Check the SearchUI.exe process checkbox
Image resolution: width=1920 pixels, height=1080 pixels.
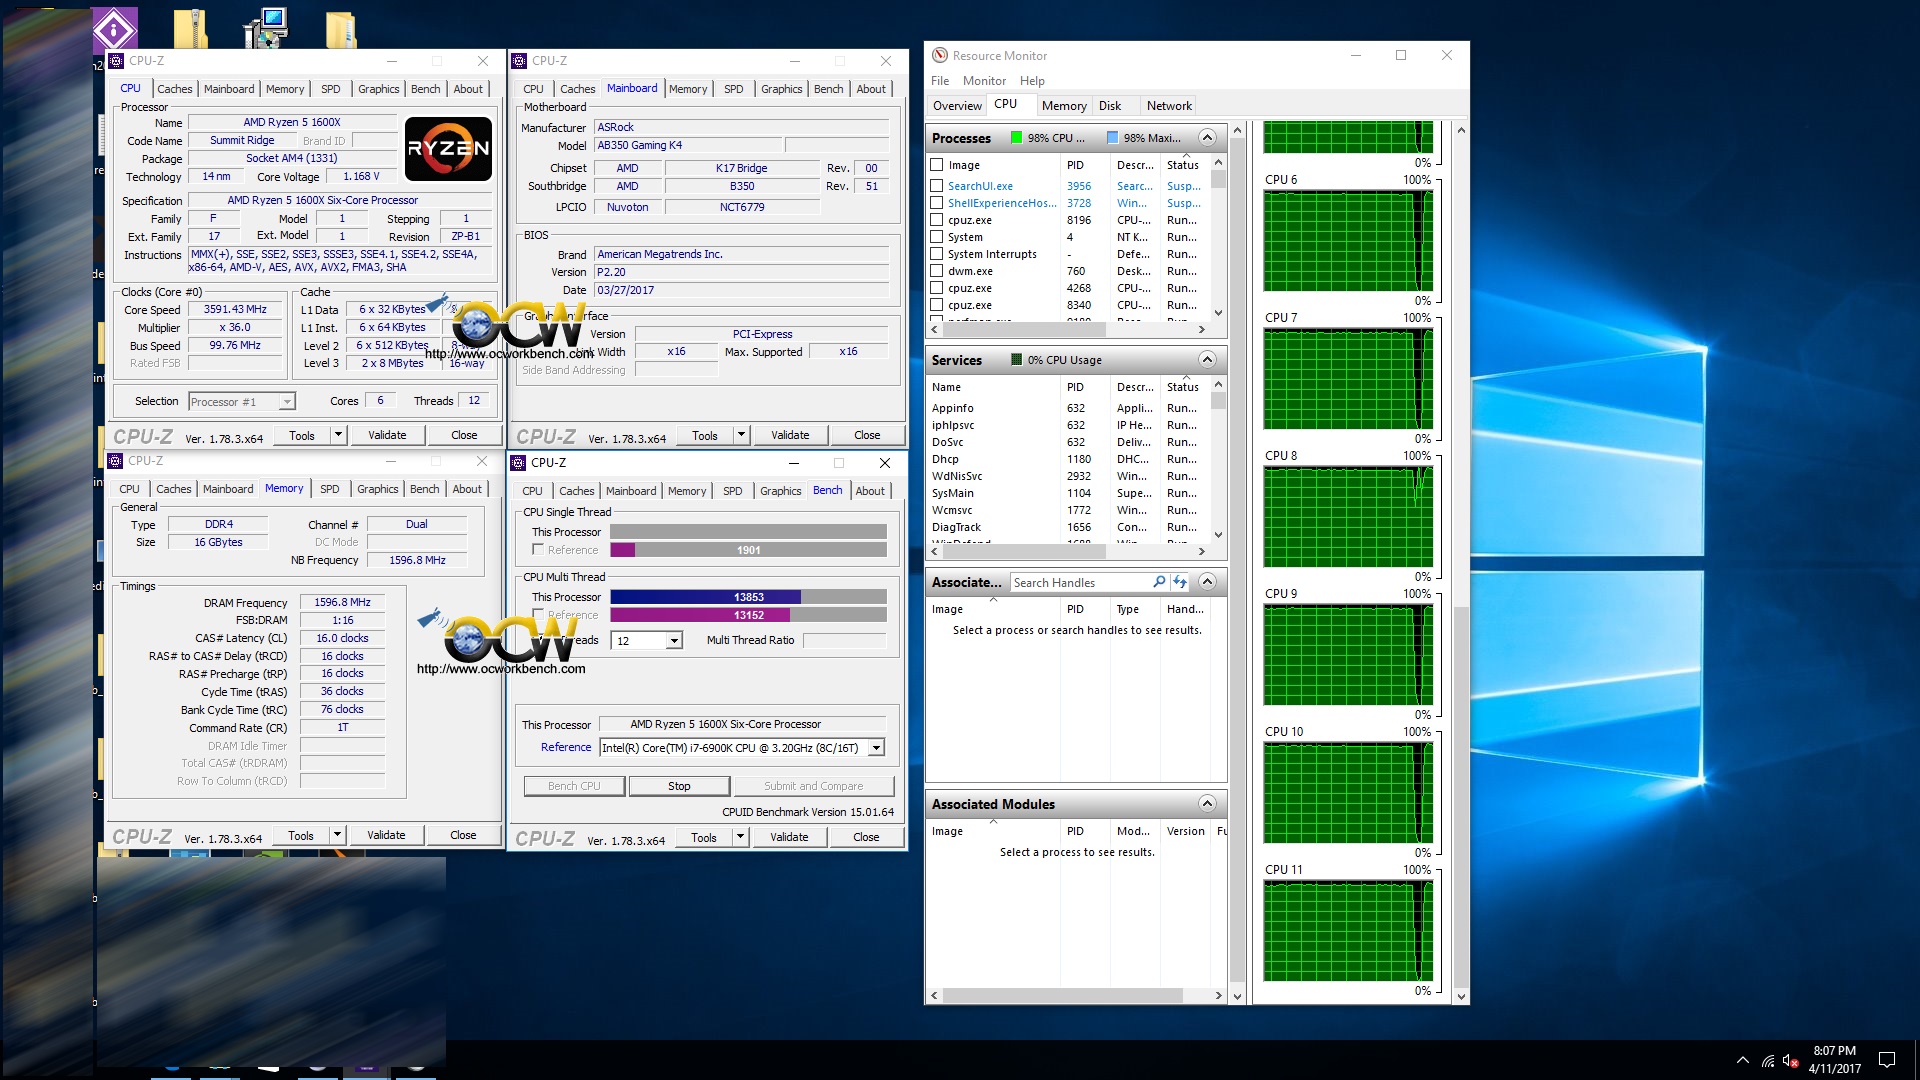(x=937, y=186)
